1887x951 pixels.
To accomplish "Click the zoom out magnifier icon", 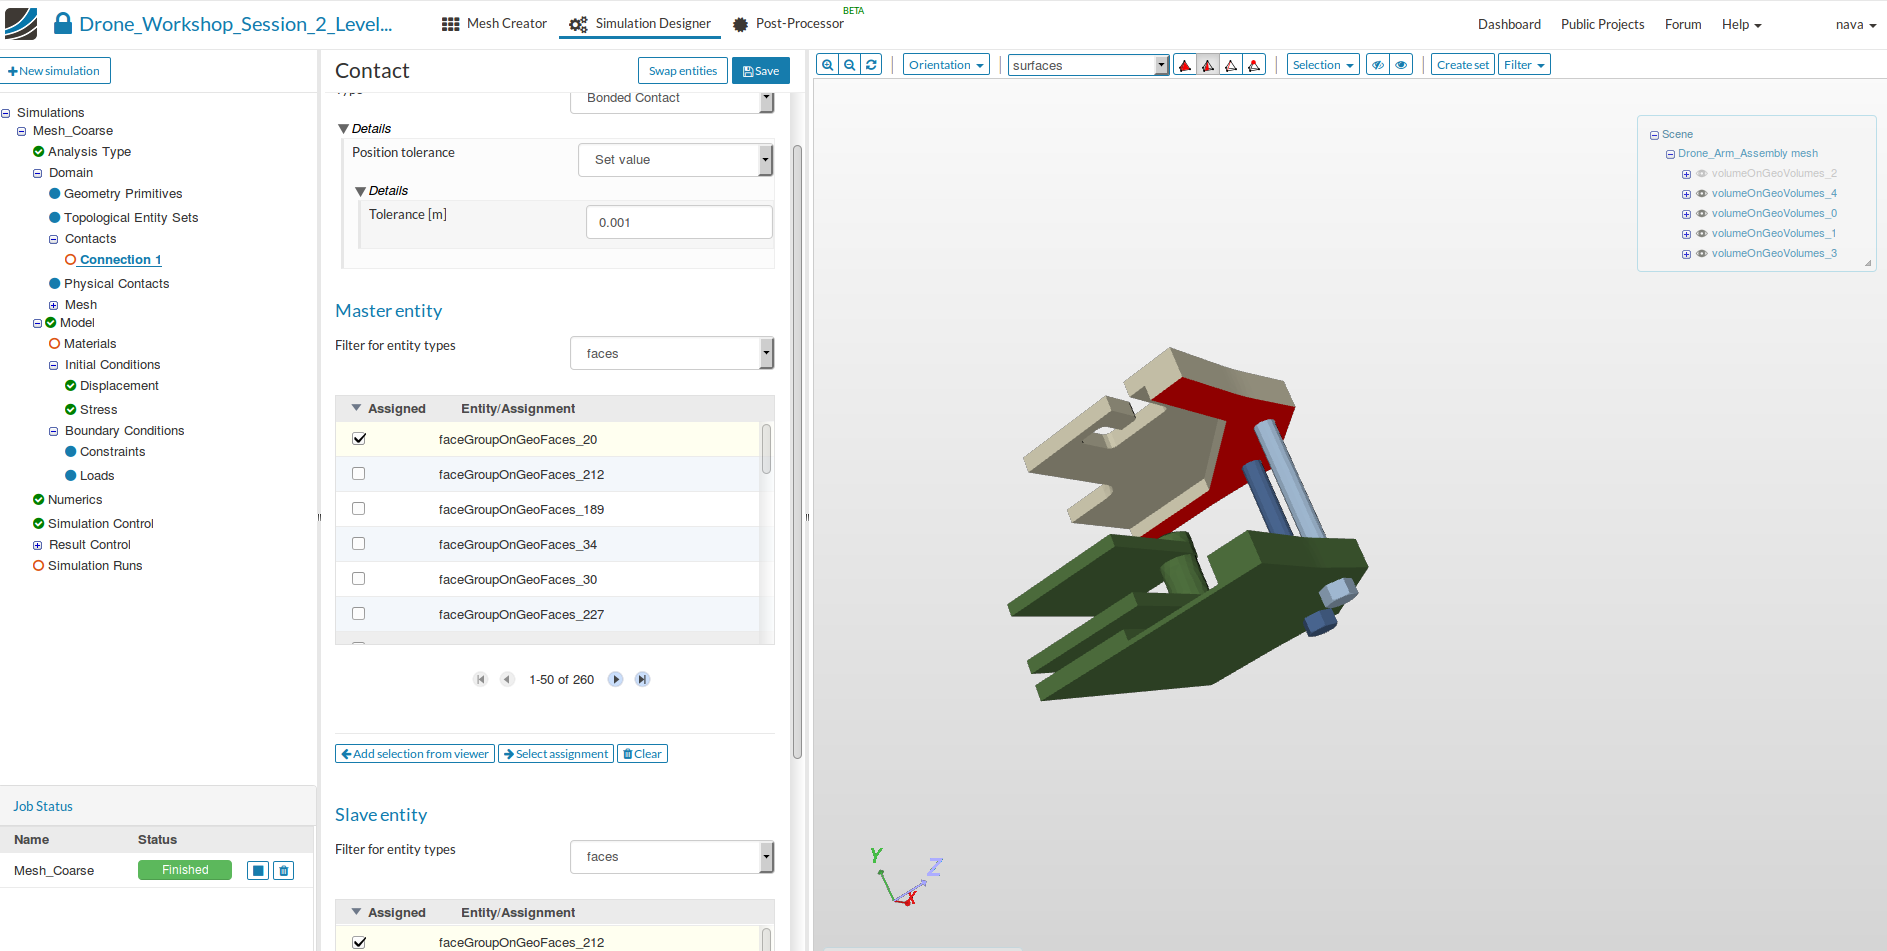I will point(849,65).
